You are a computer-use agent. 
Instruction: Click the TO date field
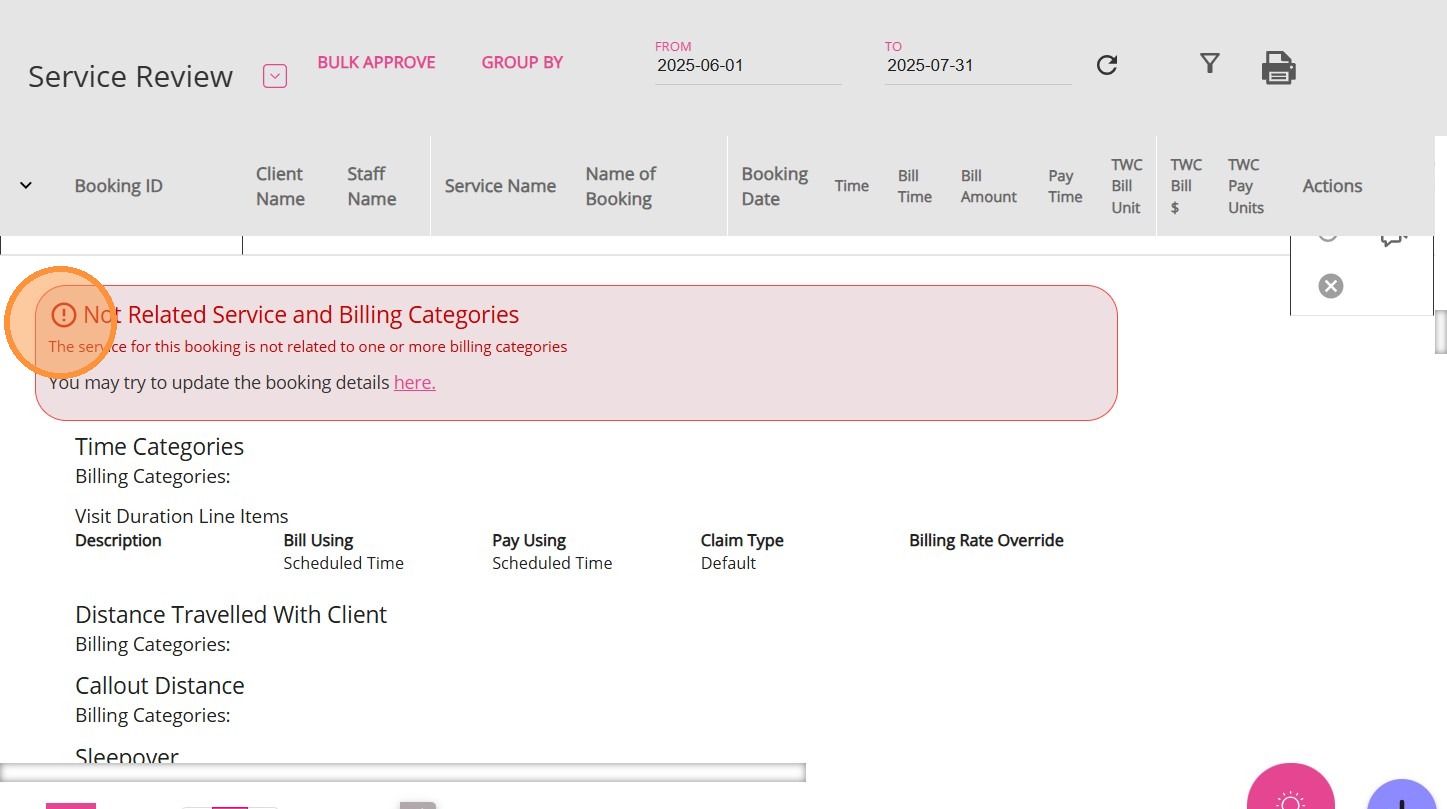(x=977, y=66)
